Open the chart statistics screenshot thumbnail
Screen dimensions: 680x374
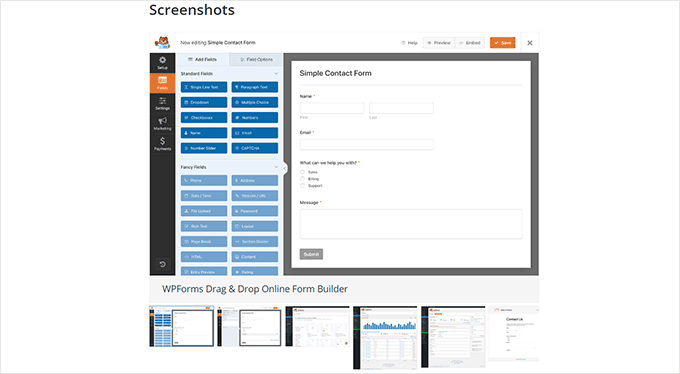[385, 338]
